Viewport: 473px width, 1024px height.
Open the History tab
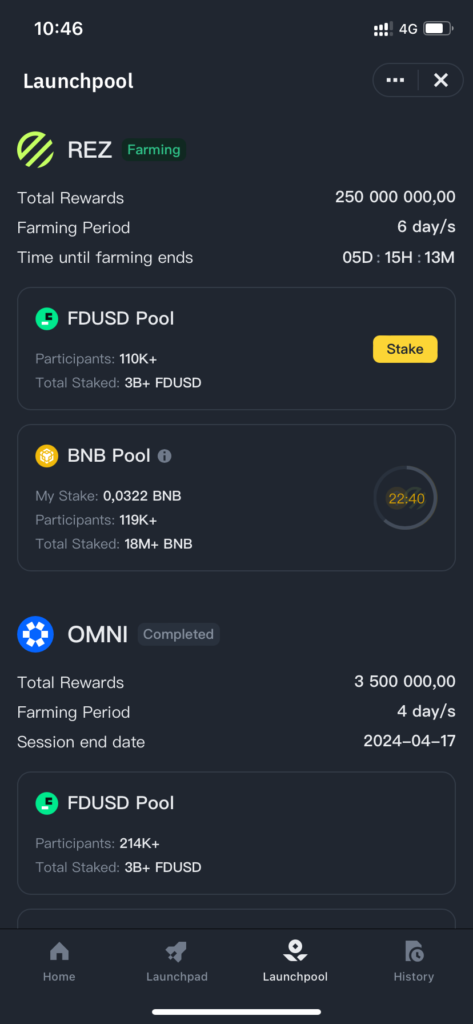point(414,963)
